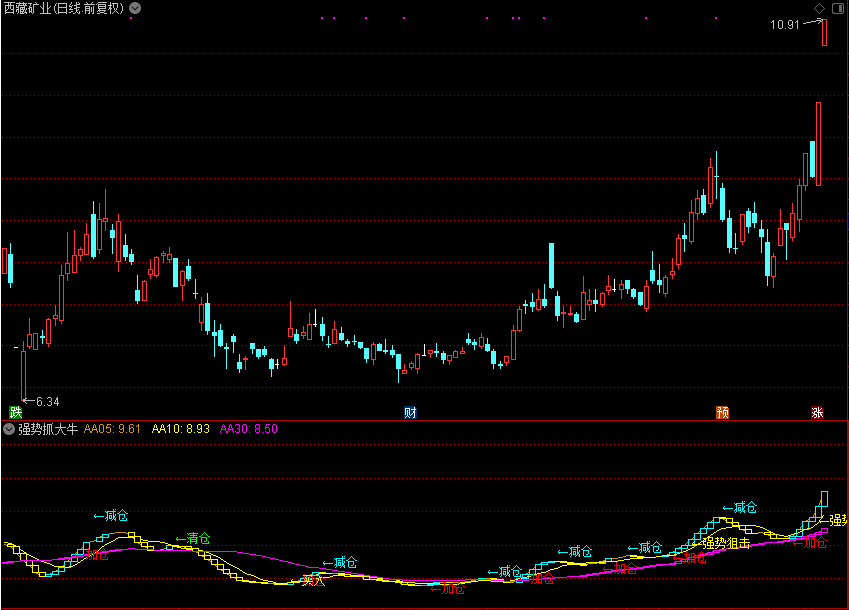Click the orange 预 marker icon
This screenshot has height=610, width=849.
(722, 412)
